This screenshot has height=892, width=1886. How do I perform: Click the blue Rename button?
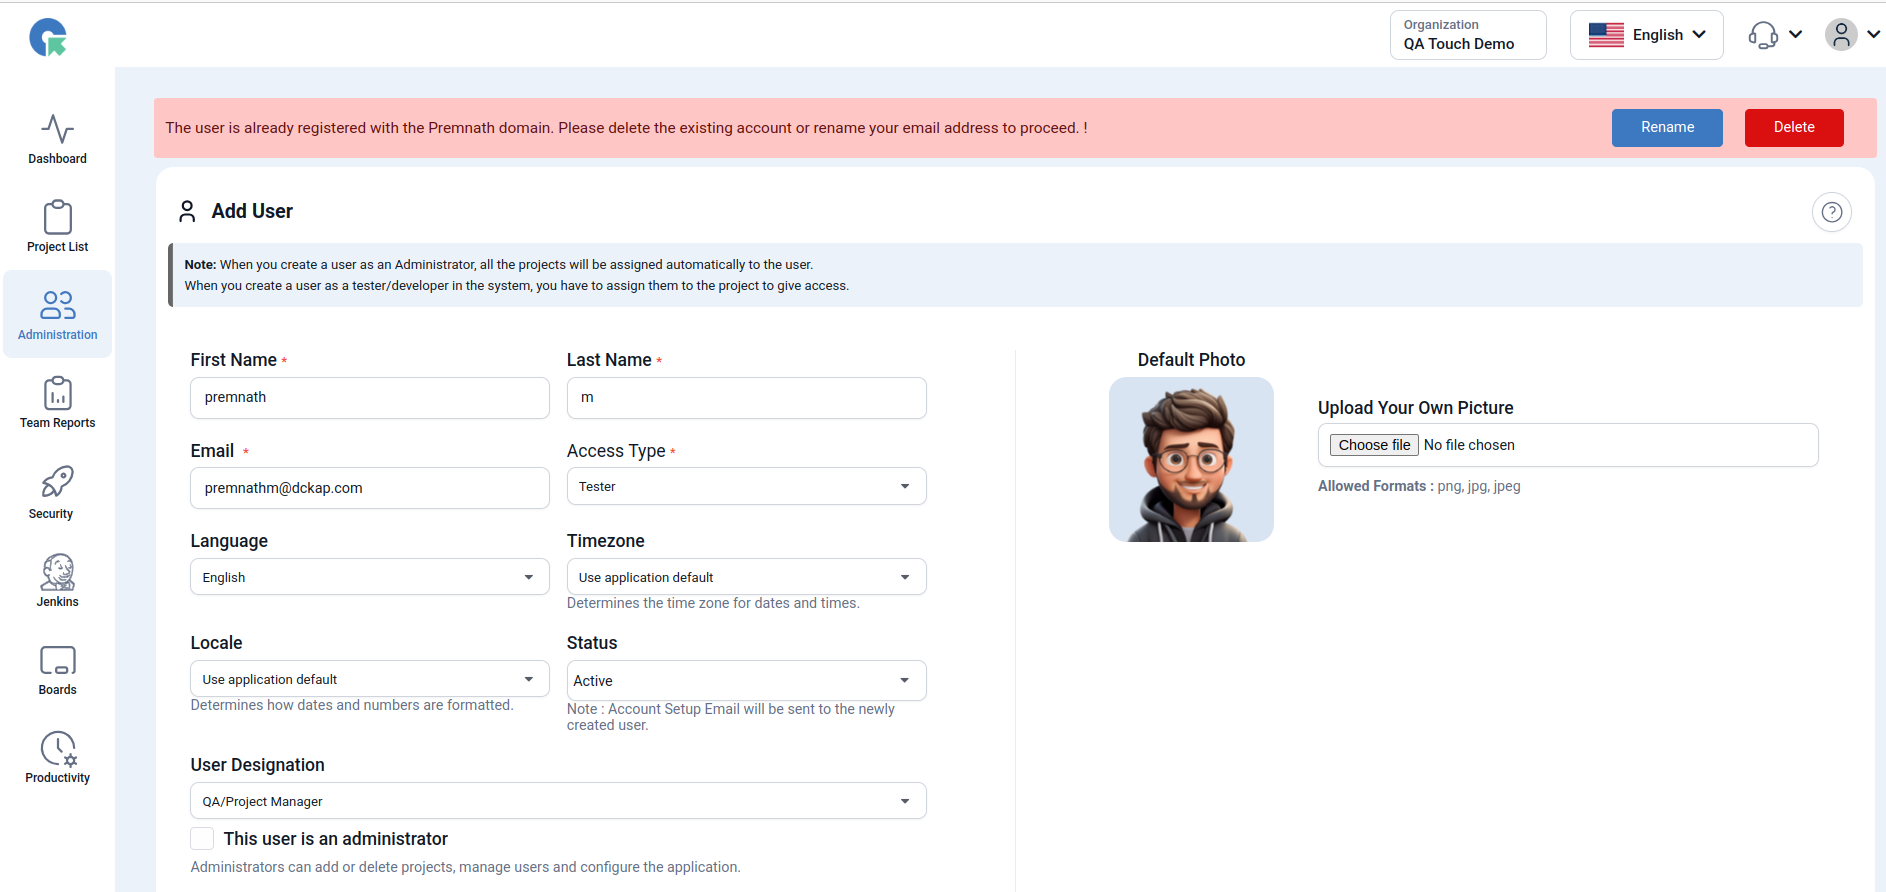coord(1667,128)
